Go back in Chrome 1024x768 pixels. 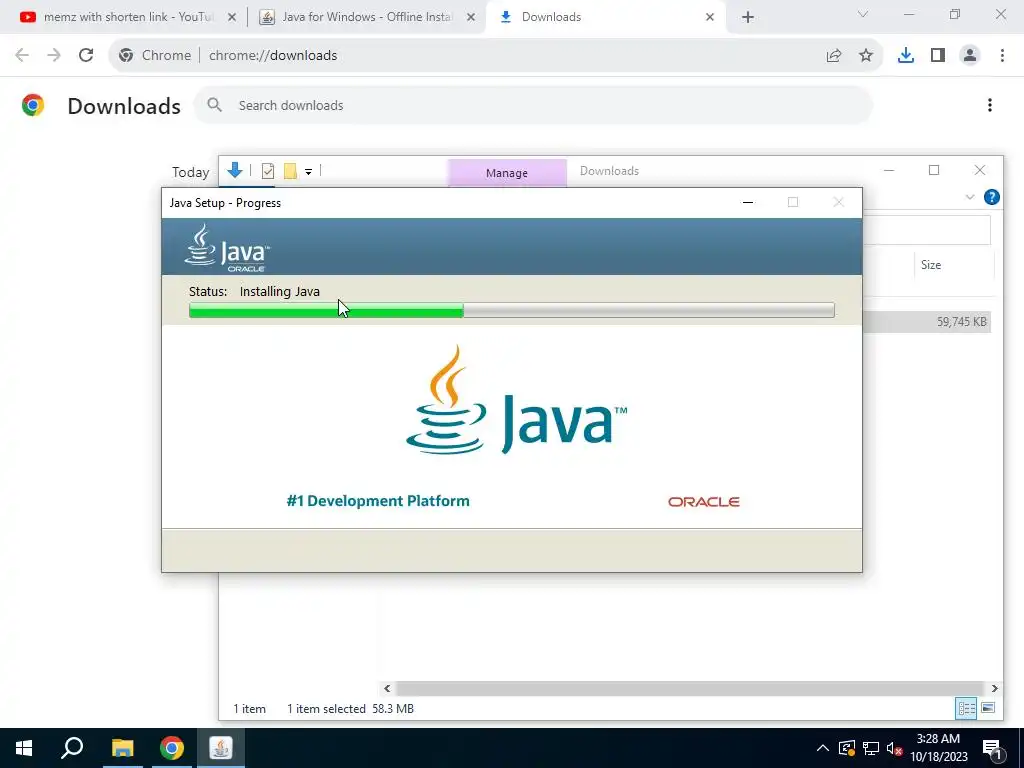click(22, 56)
